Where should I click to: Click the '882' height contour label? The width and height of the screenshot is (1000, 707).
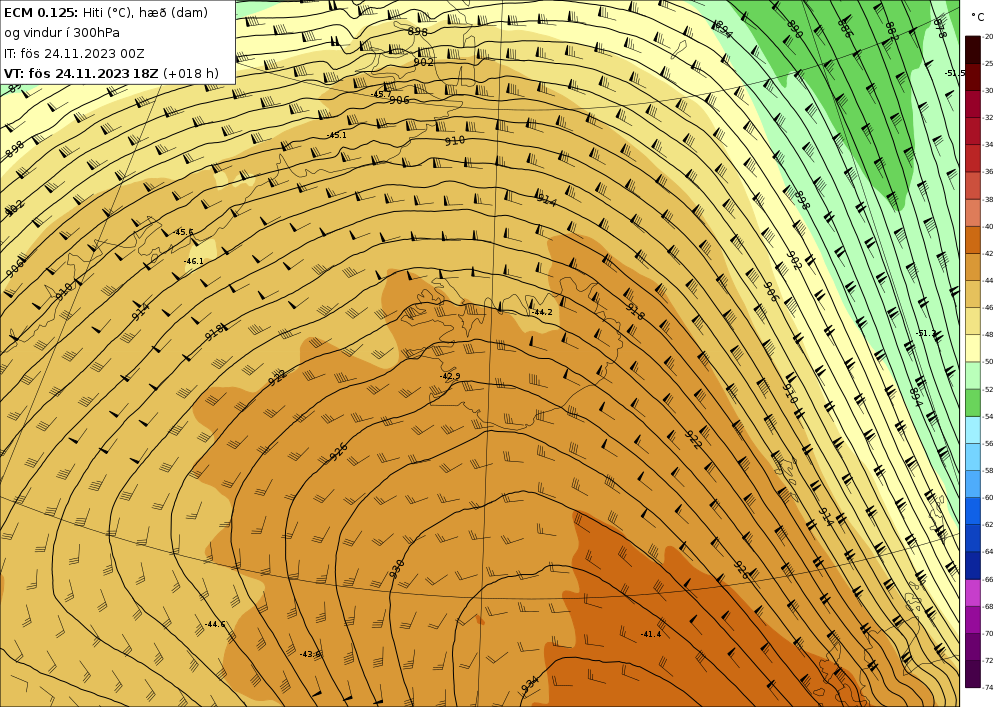click(892, 32)
